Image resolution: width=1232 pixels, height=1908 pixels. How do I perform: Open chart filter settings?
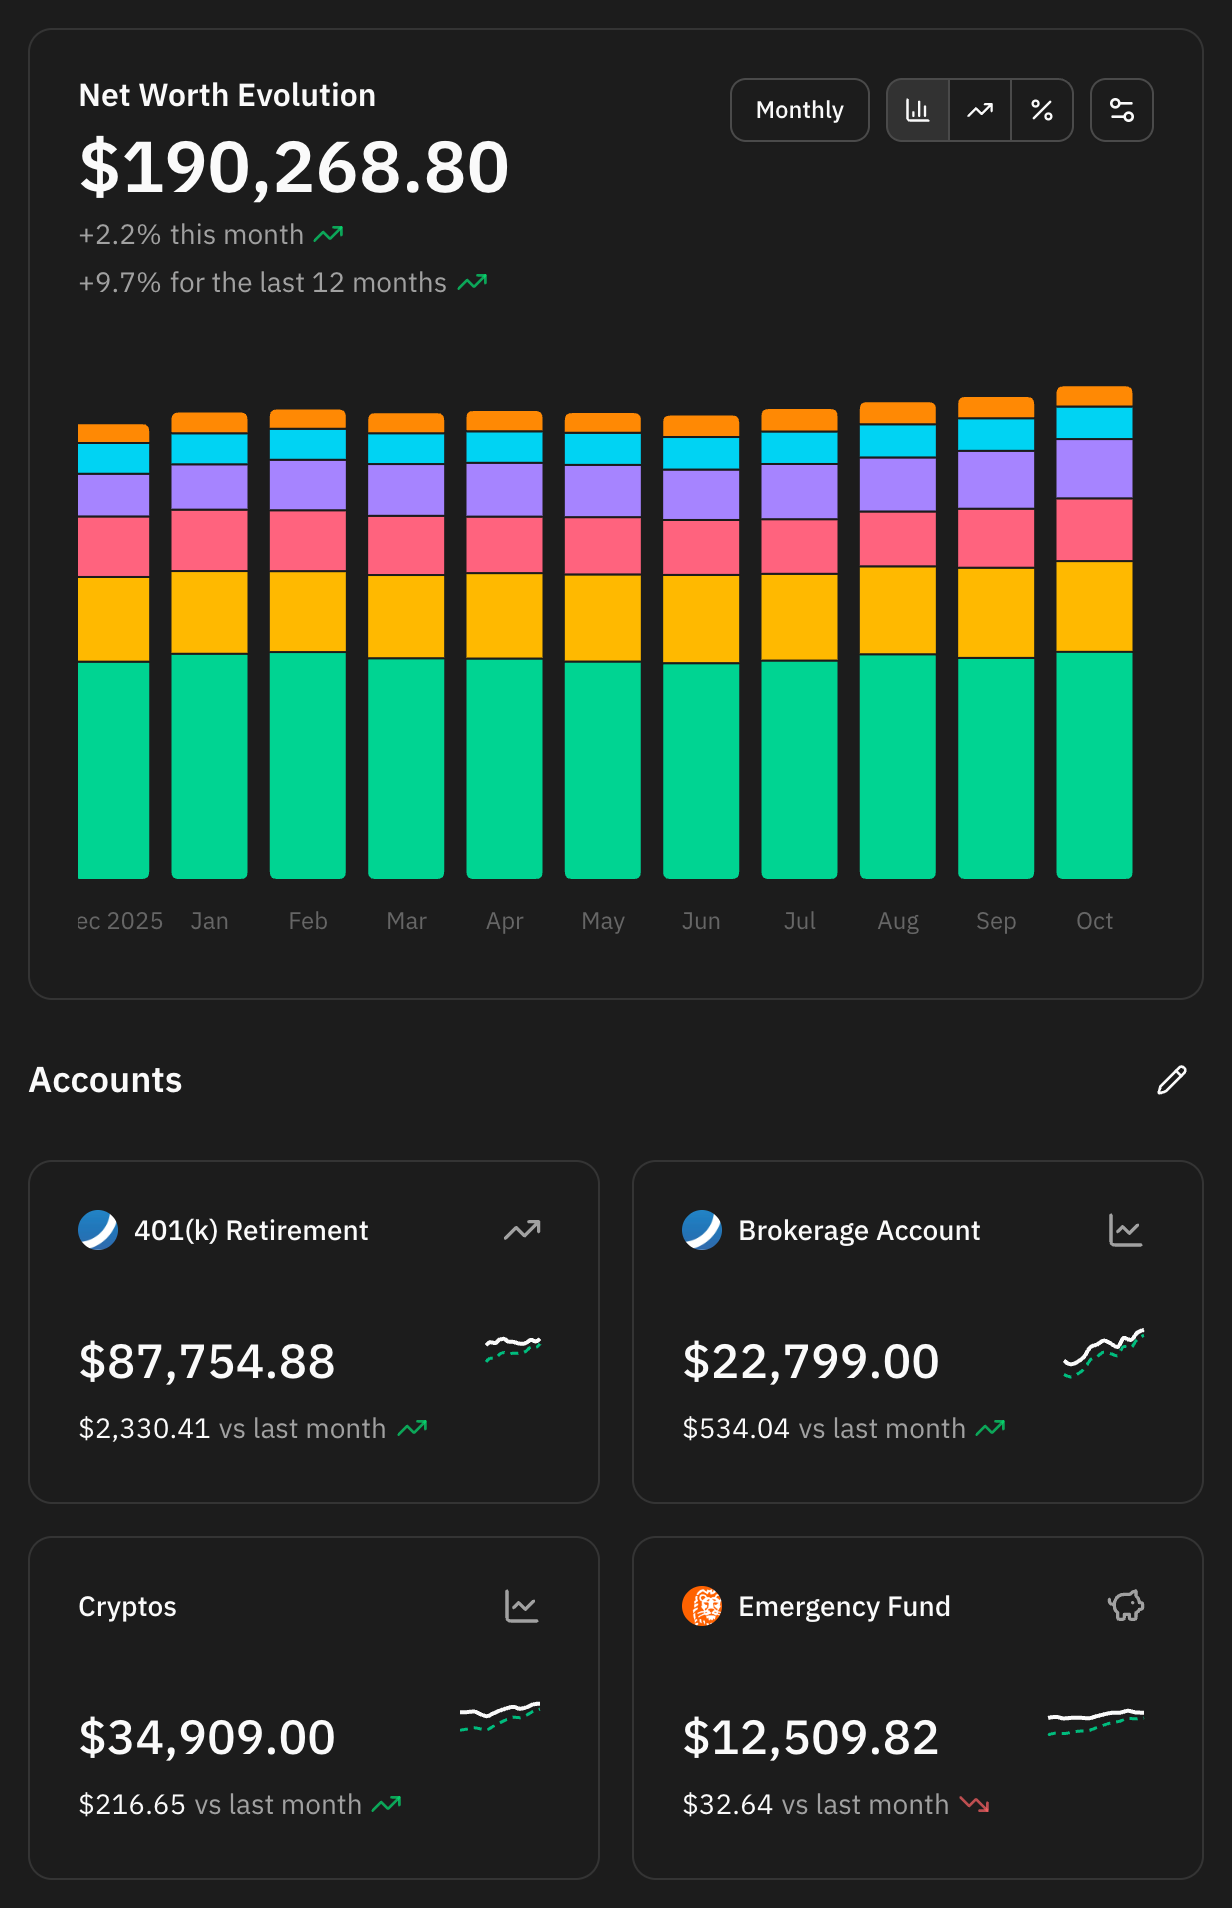click(1122, 110)
